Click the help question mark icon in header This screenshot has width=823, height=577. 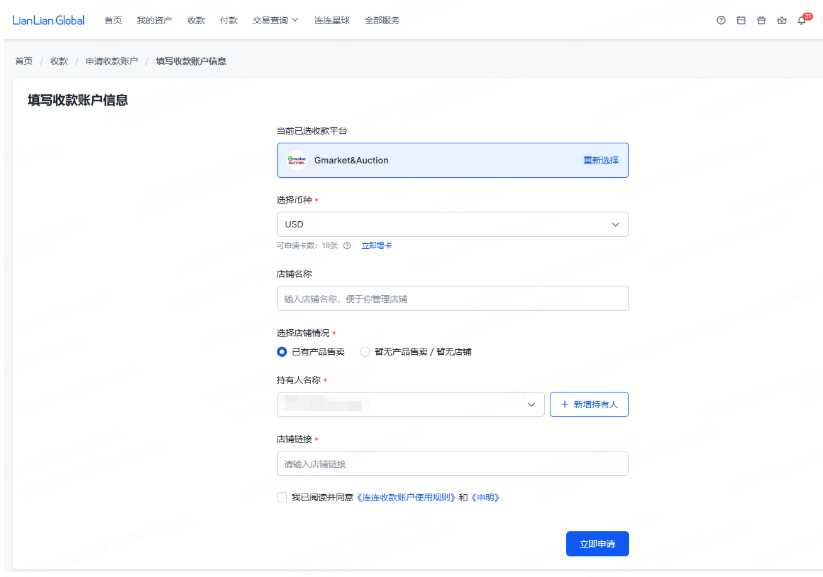(720, 21)
